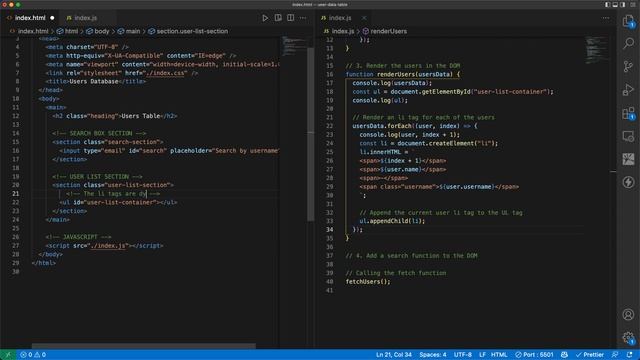Open More Actions for the left editor group
This screenshot has height=360, width=640.
tap(303, 18)
